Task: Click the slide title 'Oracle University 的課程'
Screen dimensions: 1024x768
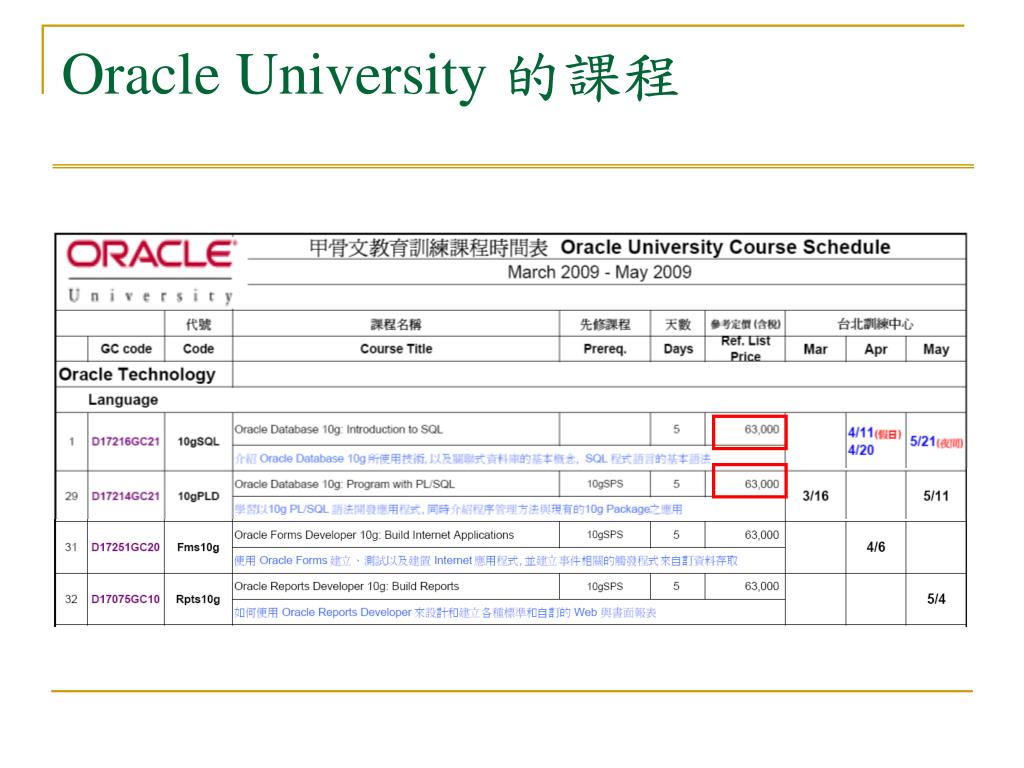Action: tap(370, 76)
